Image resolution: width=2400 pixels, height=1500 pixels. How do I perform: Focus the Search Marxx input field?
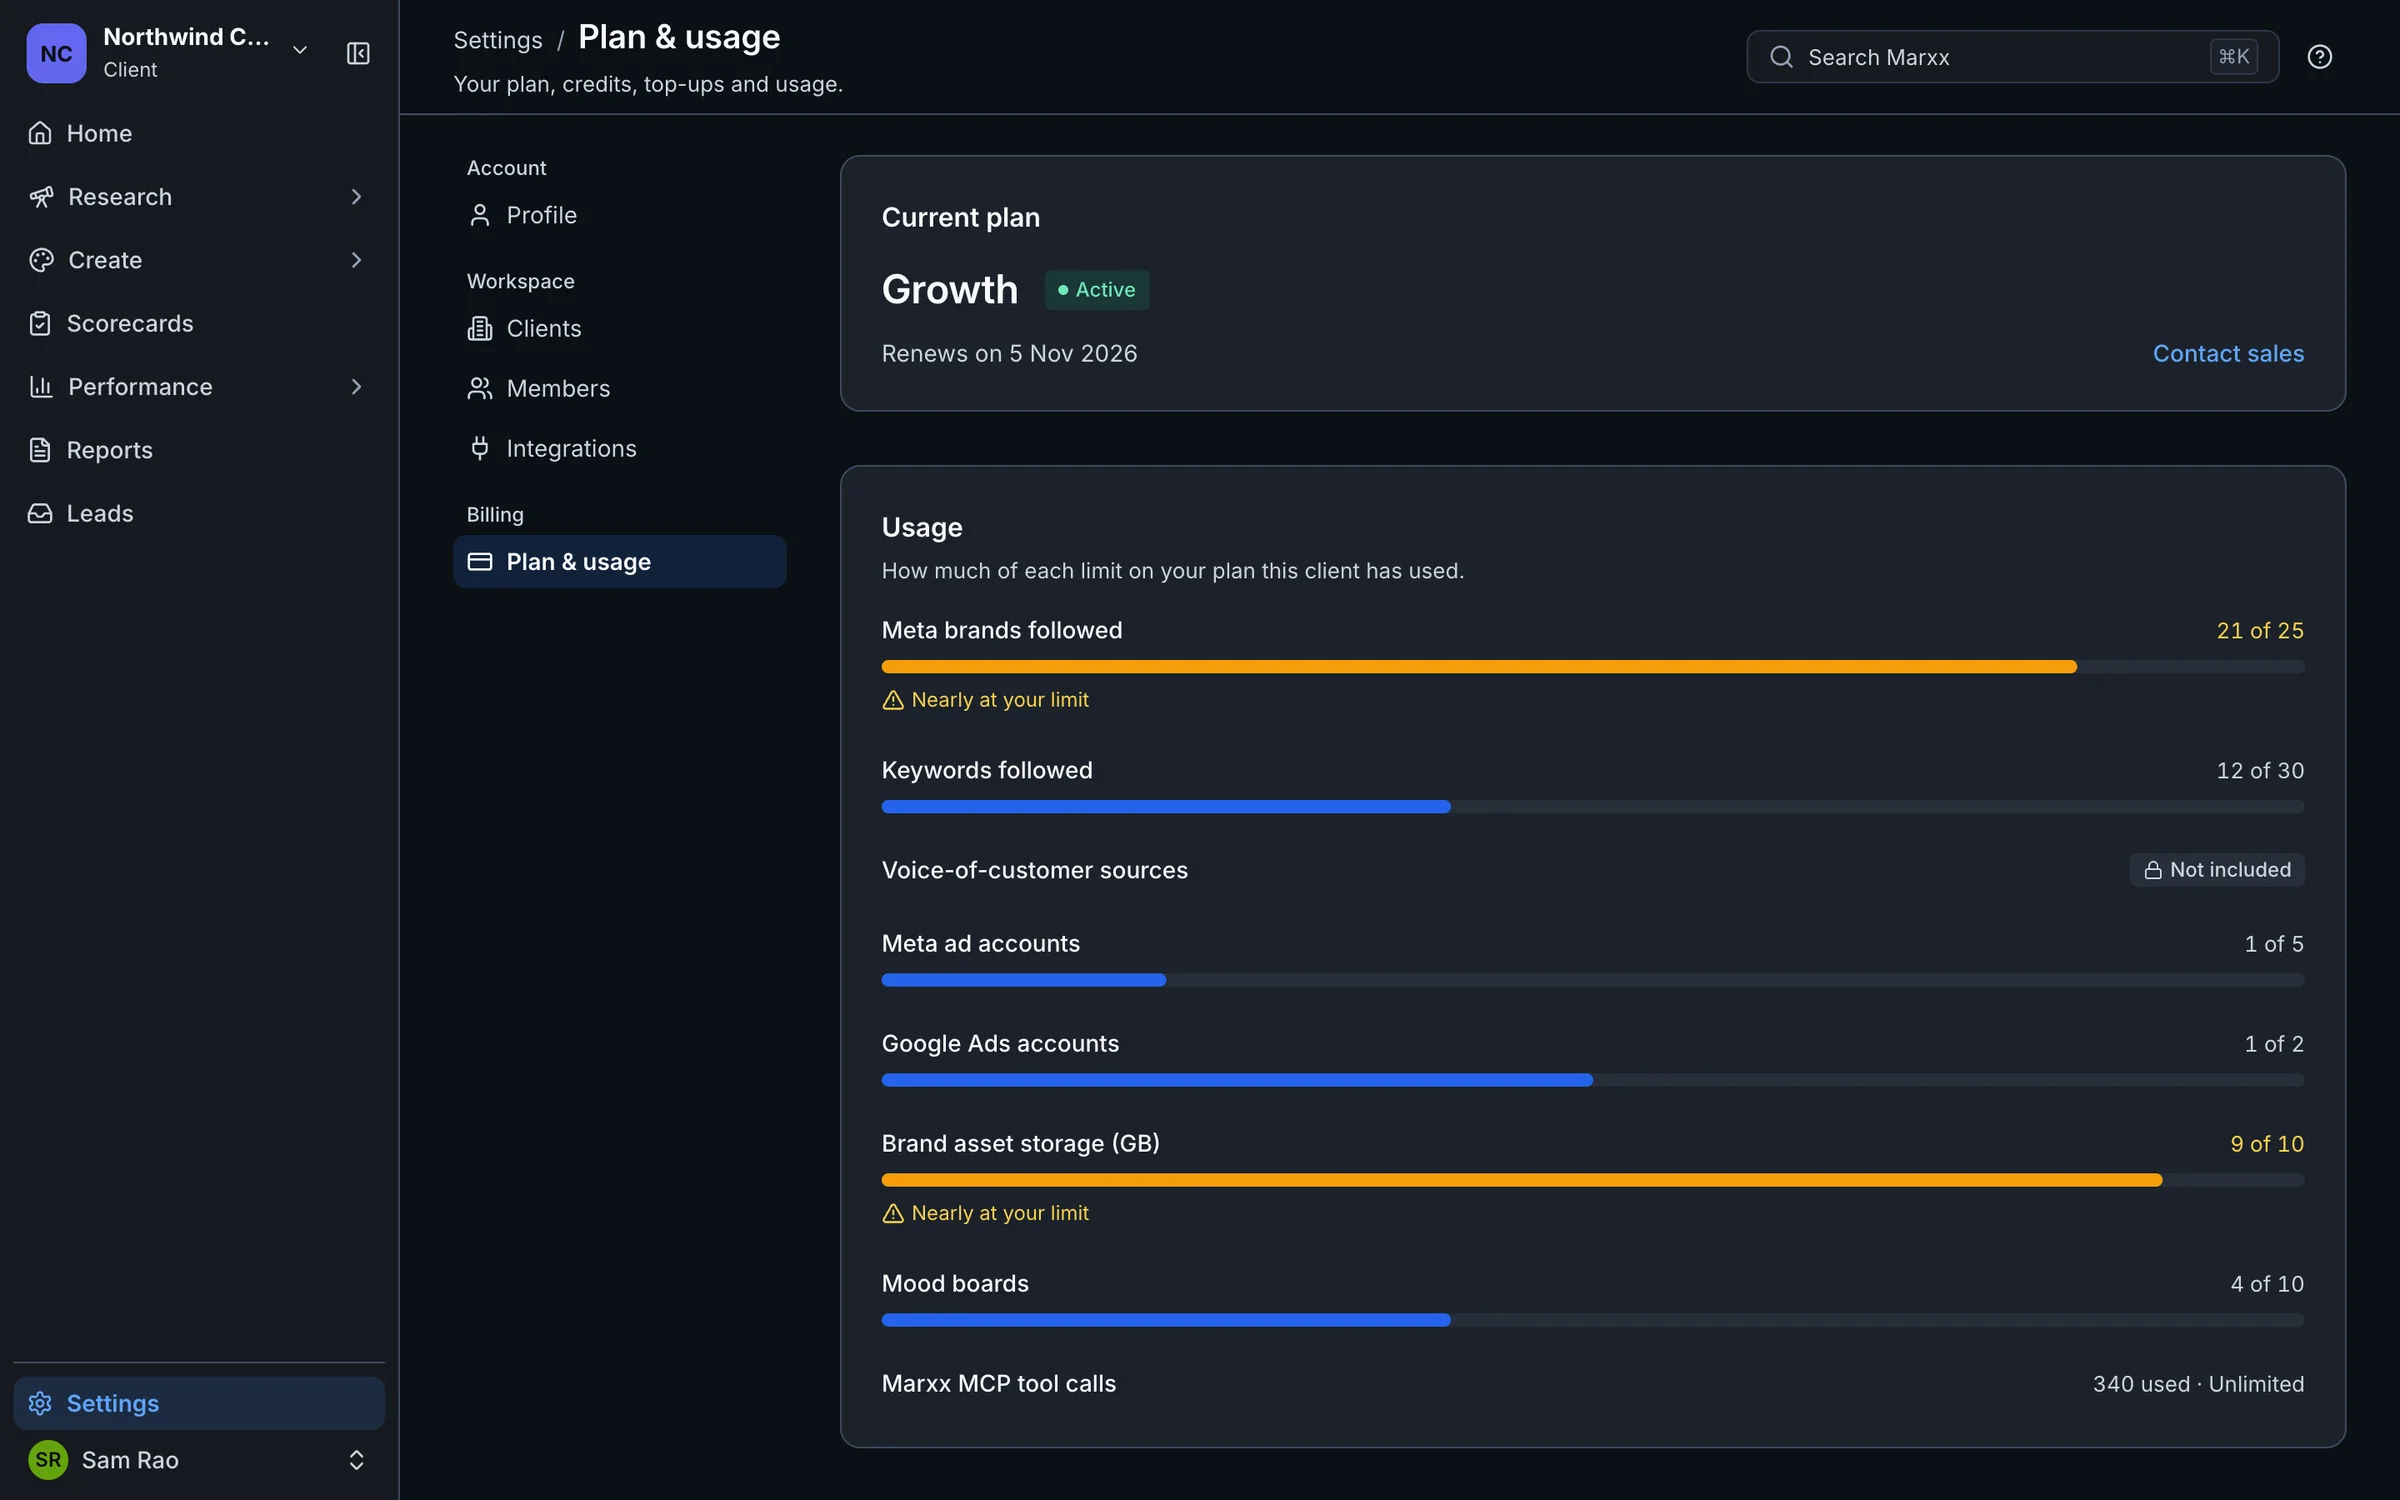pyautogui.click(x=2012, y=57)
